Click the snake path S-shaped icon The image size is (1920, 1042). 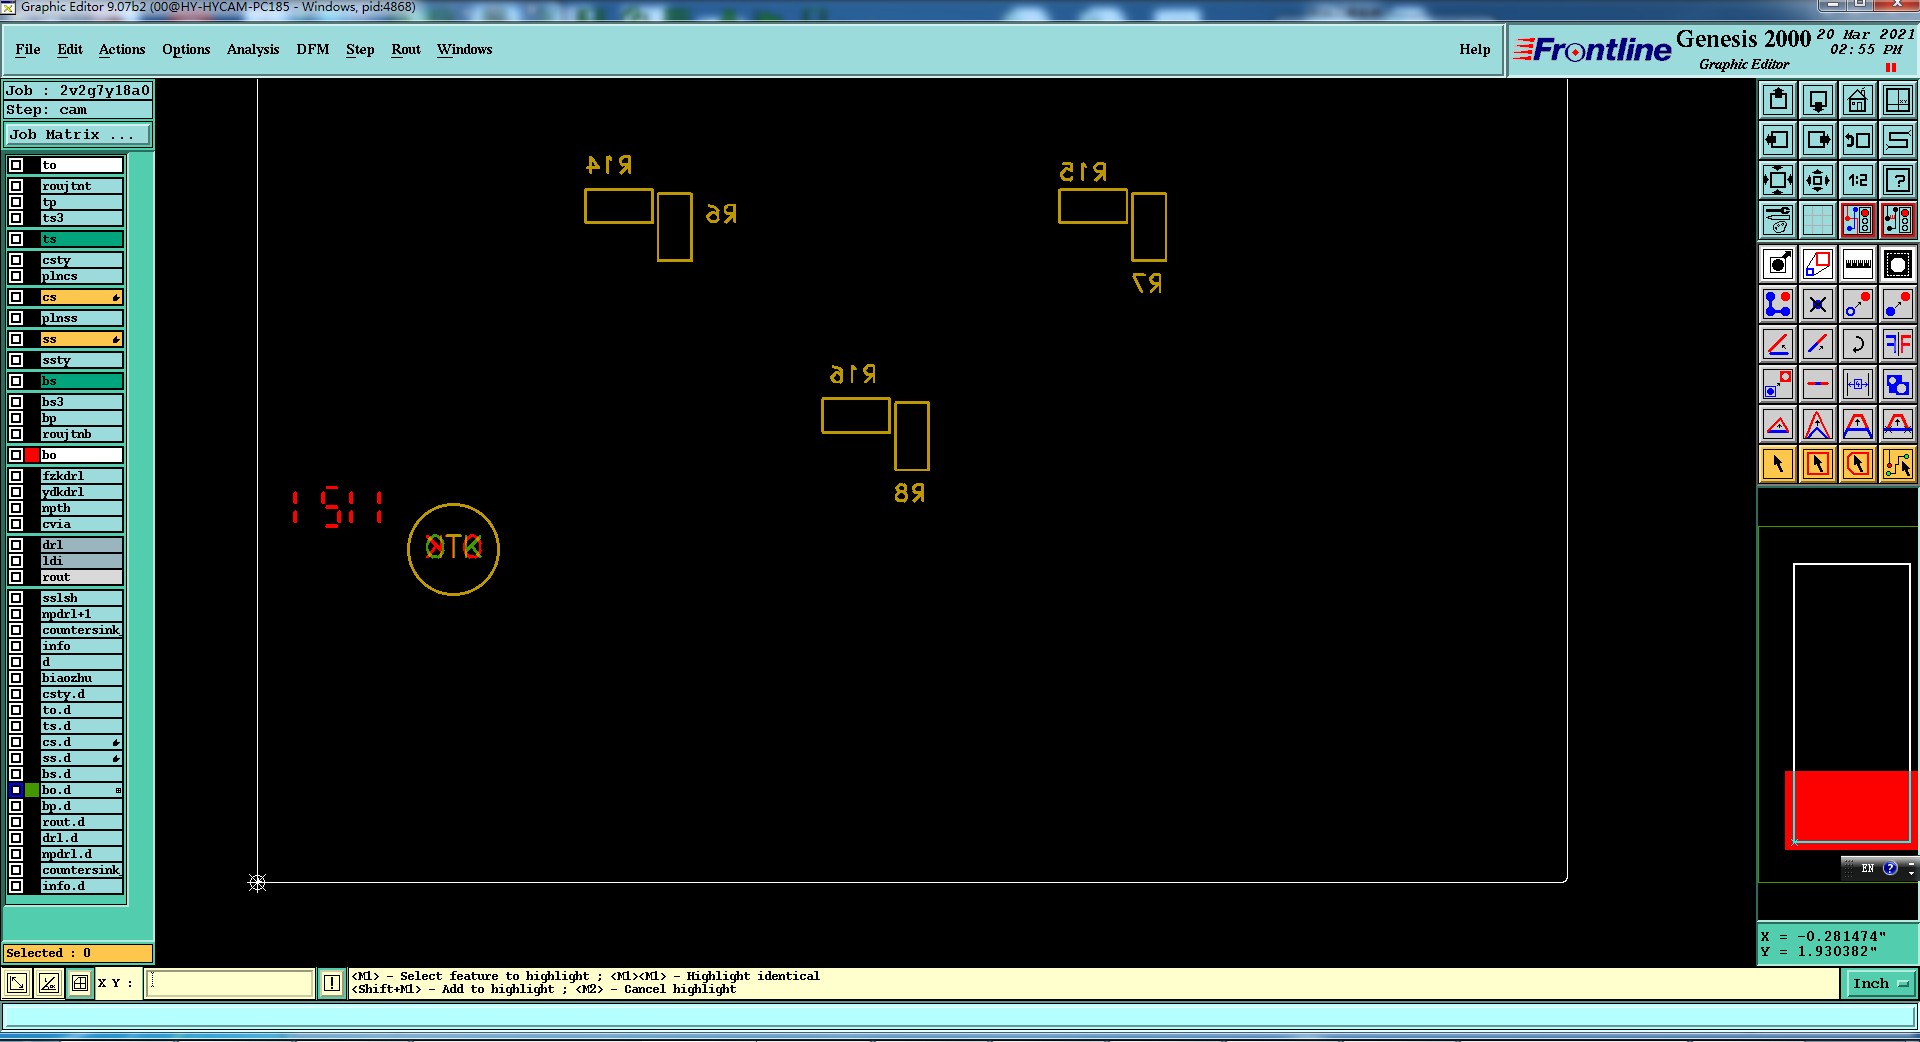click(x=1898, y=140)
